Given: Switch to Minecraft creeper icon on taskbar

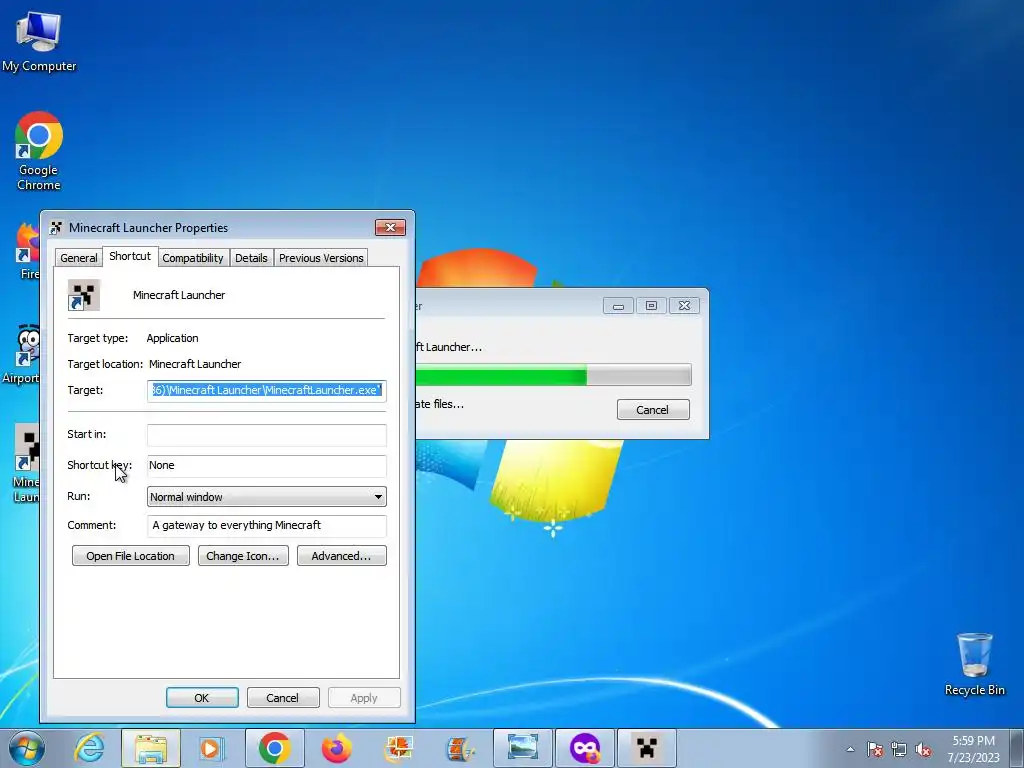Looking at the screenshot, I should 647,748.
